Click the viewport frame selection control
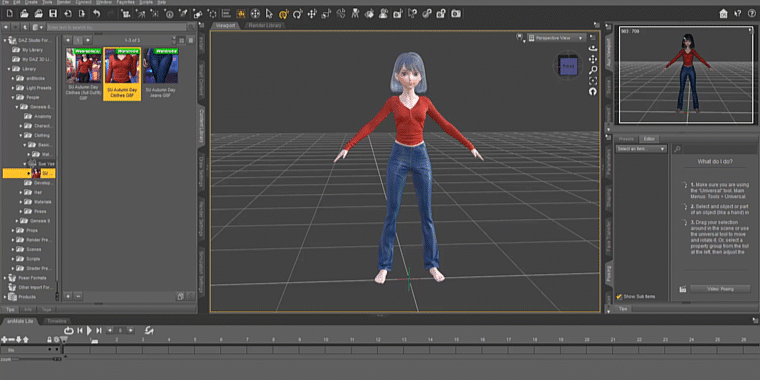760x380 pixels. coord(592,80)
